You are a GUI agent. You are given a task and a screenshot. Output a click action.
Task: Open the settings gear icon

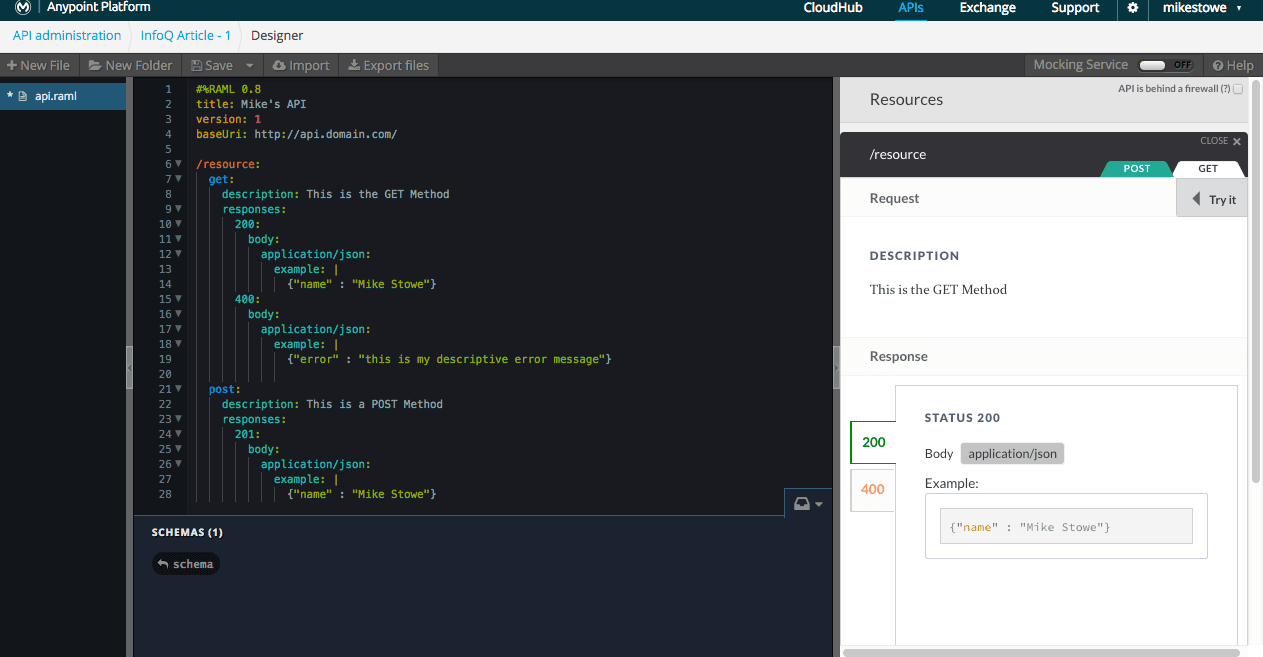pyautogui.click(x=1133, y=8)
